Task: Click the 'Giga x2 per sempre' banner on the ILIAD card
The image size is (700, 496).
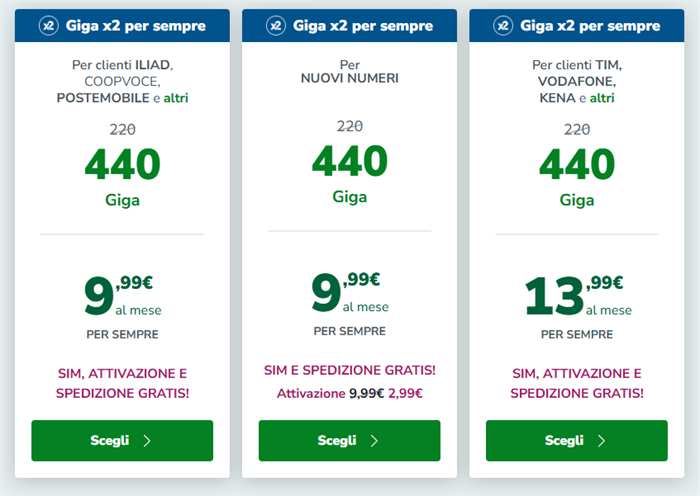Action: 122,26
